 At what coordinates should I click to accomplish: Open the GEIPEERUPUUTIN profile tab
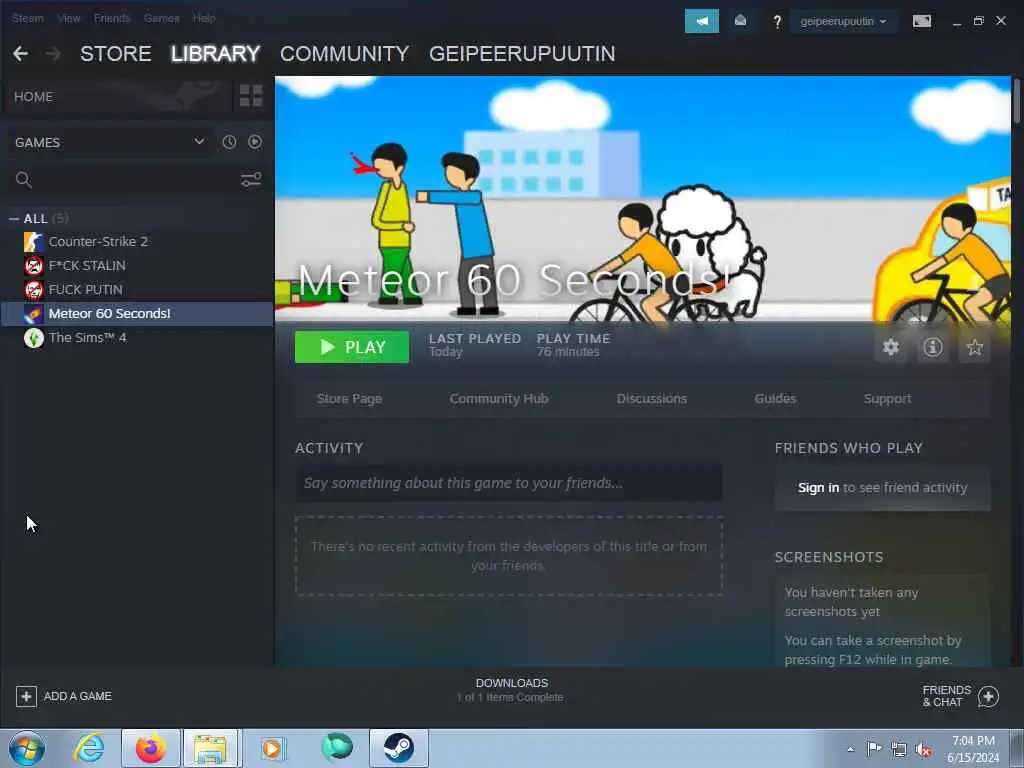[x=522, y=54]
